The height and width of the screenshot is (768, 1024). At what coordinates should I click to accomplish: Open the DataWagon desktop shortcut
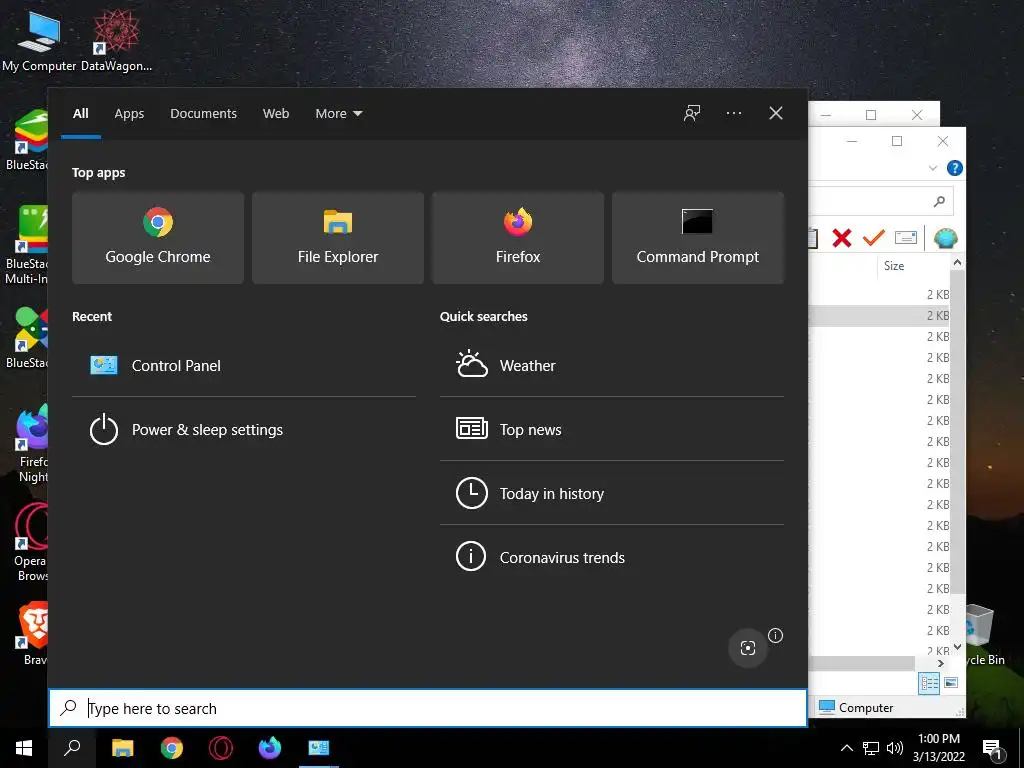[x=116, y=39]
